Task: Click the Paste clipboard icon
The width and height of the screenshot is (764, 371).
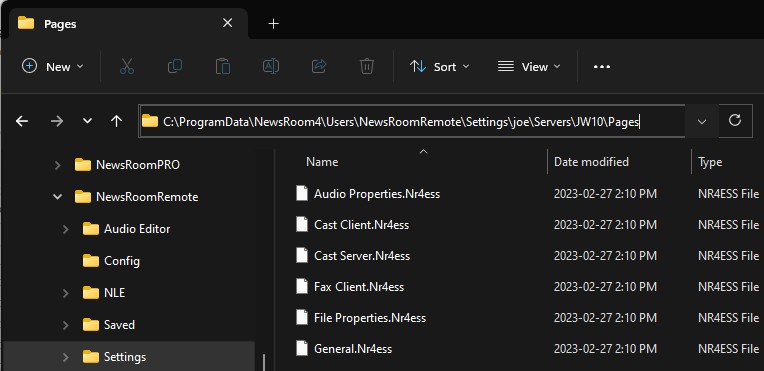Action: 223,66
